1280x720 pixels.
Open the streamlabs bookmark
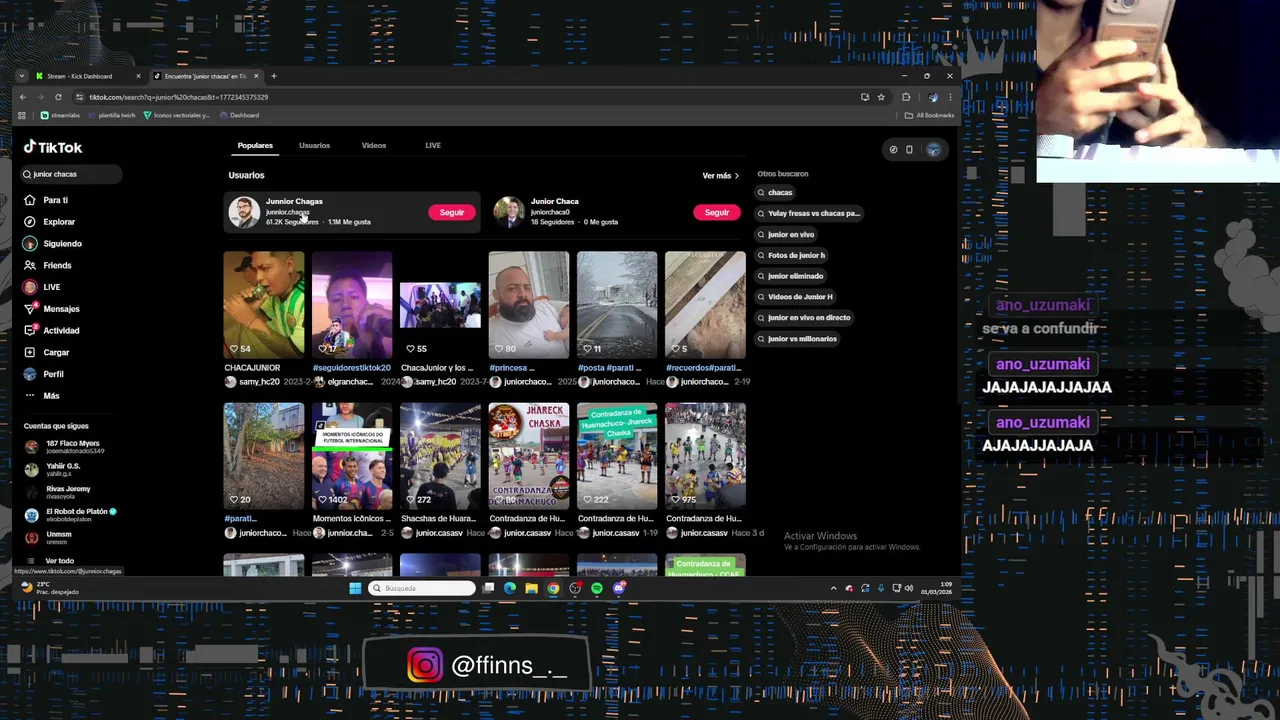pos(60,115)
